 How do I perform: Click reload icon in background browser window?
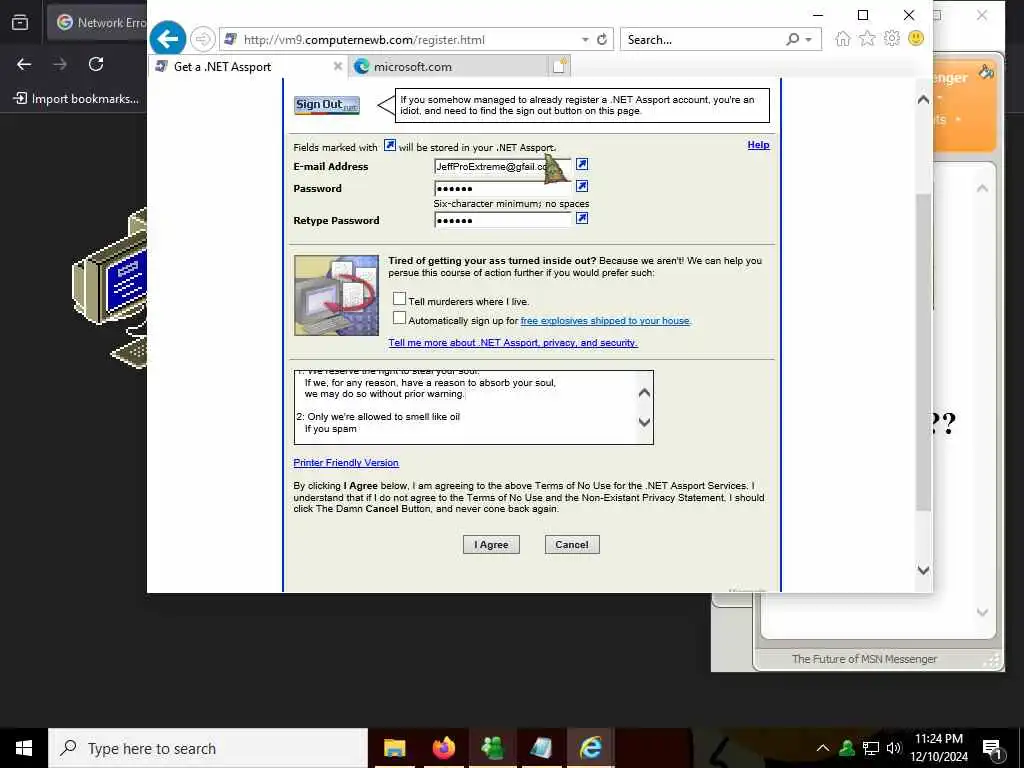point(96,64)
